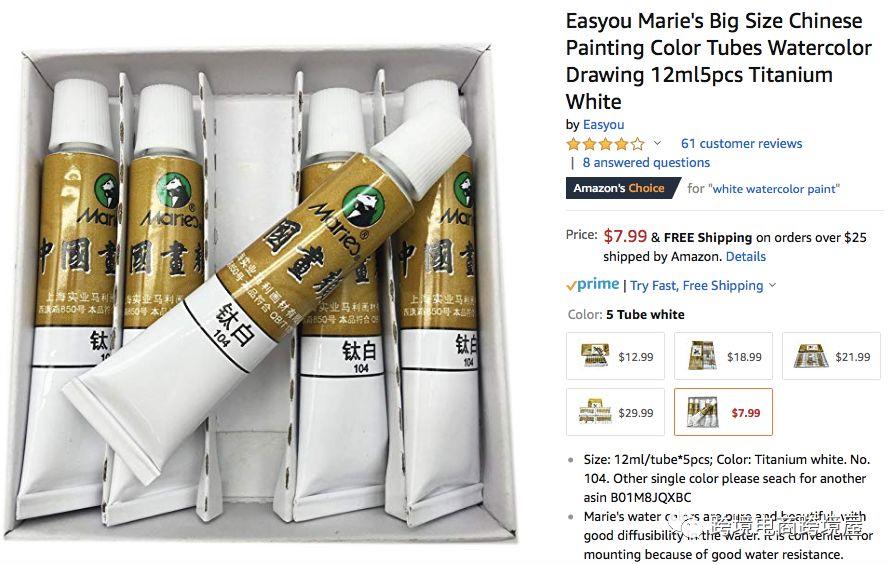Select the $18.99 color option
The height and width of the screenshot is (565, 892).
tap(724, 356)
